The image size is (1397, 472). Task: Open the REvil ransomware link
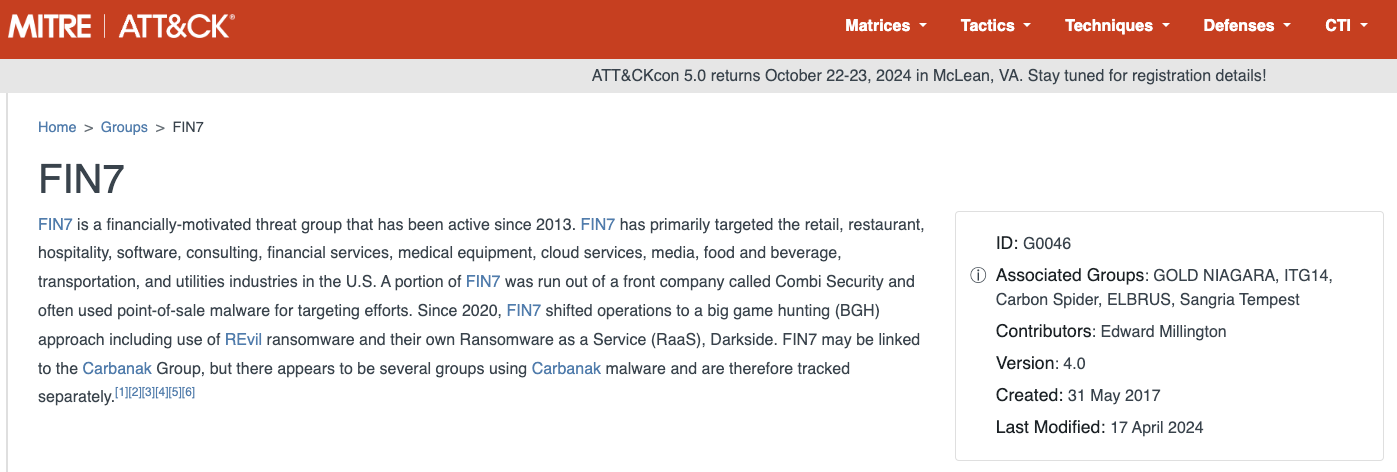243,339
